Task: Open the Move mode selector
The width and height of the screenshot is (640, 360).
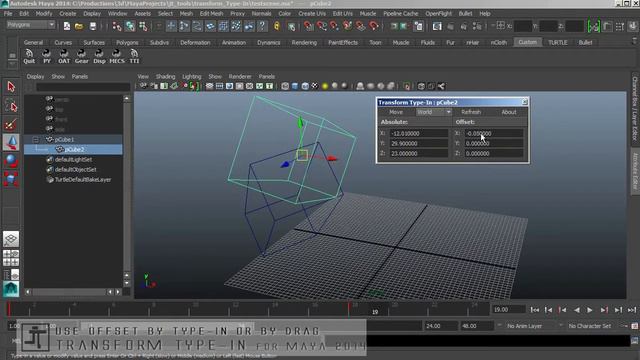Action: 396,112
